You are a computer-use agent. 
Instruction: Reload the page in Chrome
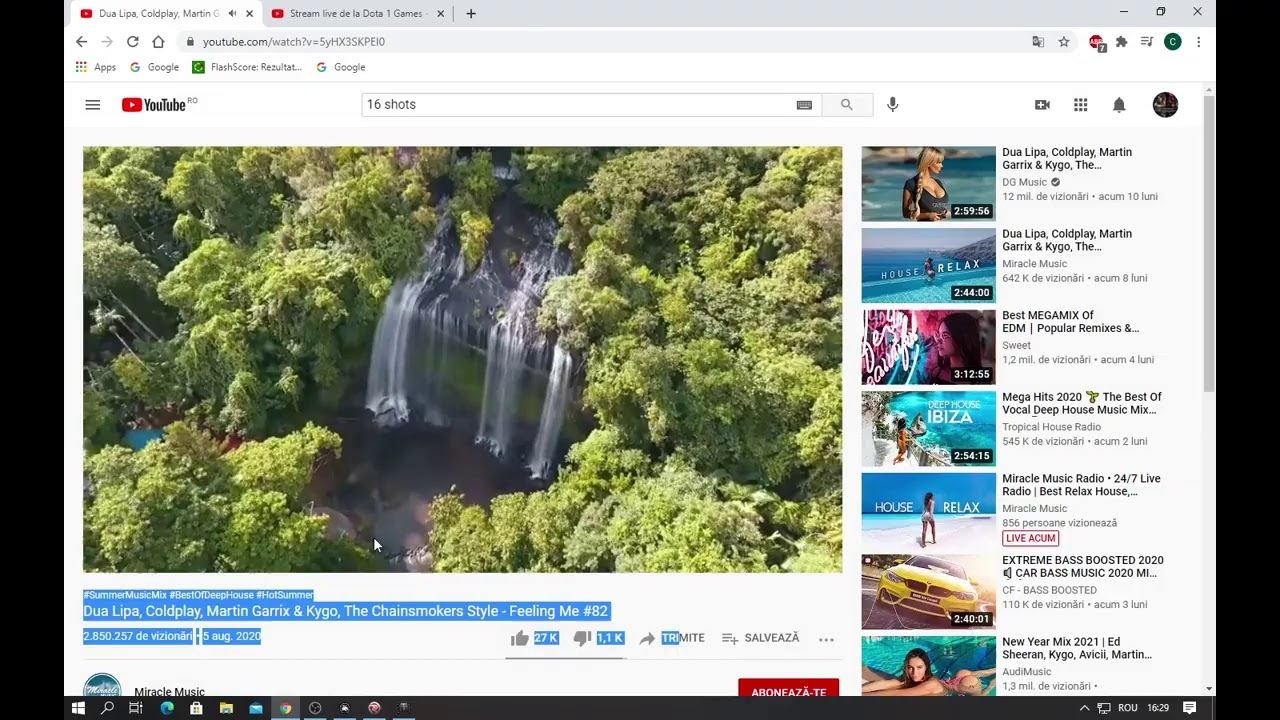click(132, 42)
